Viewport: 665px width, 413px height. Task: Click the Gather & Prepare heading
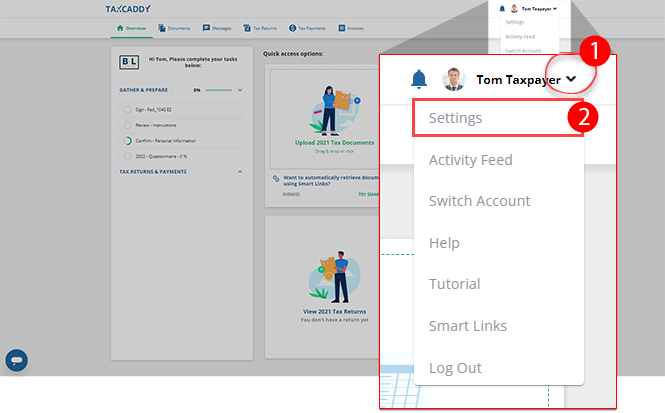(143, 90)
